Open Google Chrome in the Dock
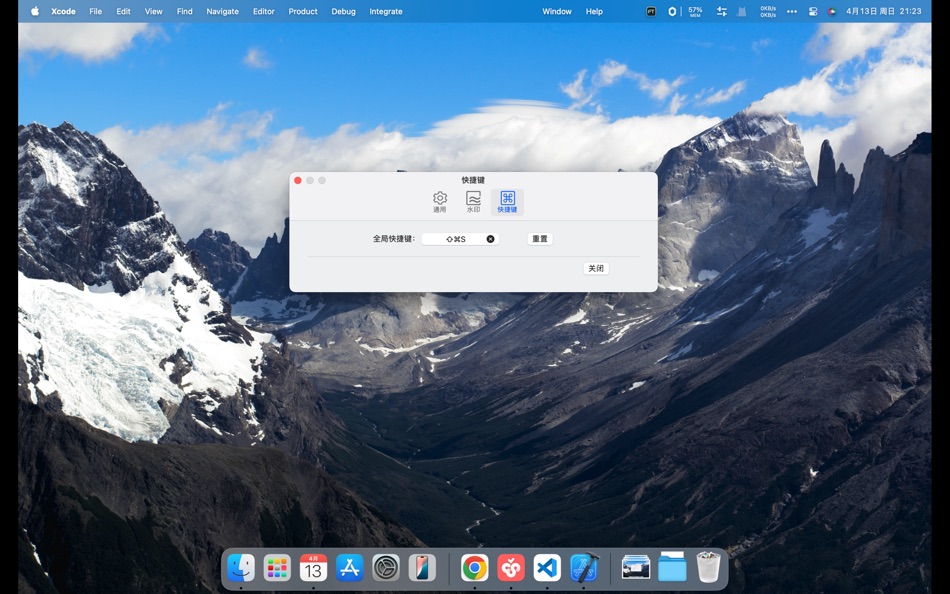950x594 pixels. (473, 567)
